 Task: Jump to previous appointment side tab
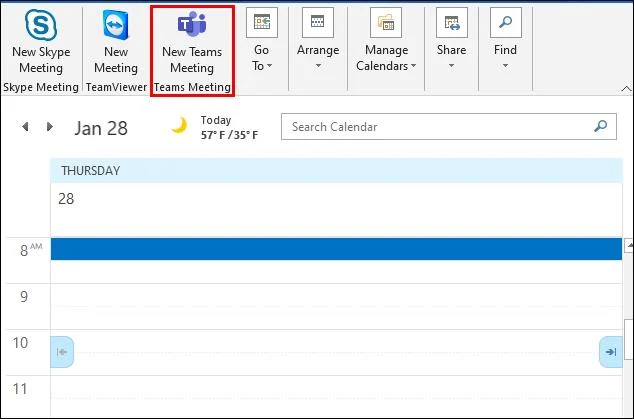62,352
